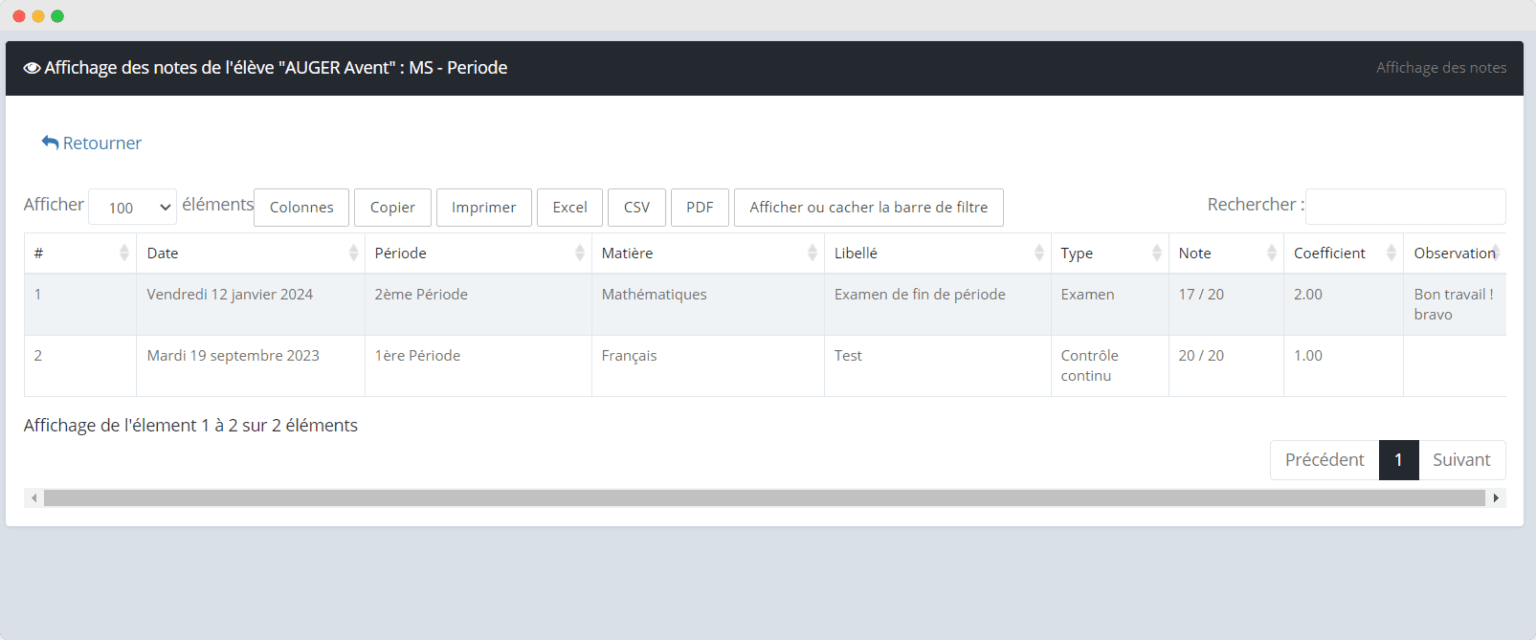Click the red macOS close button
This screenshot has width=1536, height=640.
point(19,16)
